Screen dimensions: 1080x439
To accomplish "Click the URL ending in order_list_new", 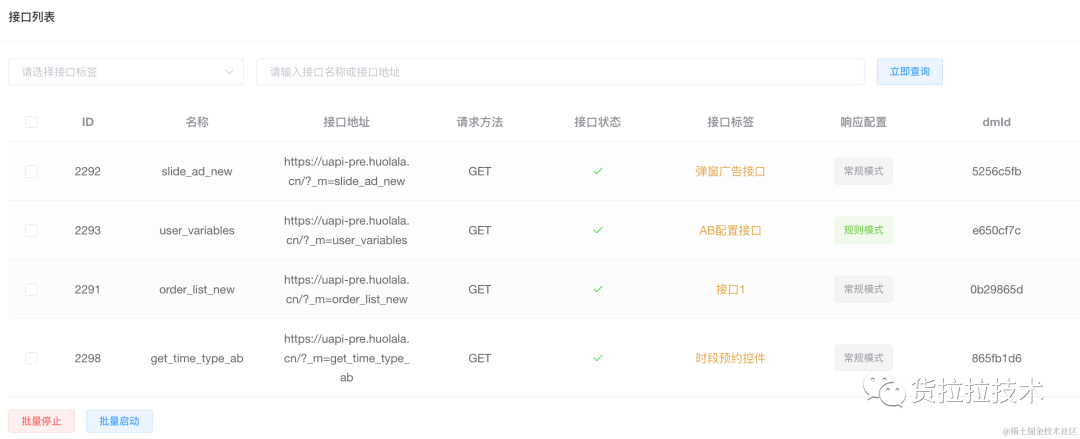I will [346, 289].
